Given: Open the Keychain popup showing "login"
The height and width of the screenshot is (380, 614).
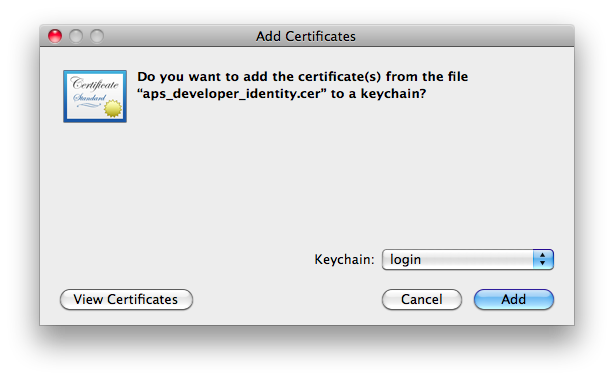Looking at the screenshot, I should pos(468,259).
